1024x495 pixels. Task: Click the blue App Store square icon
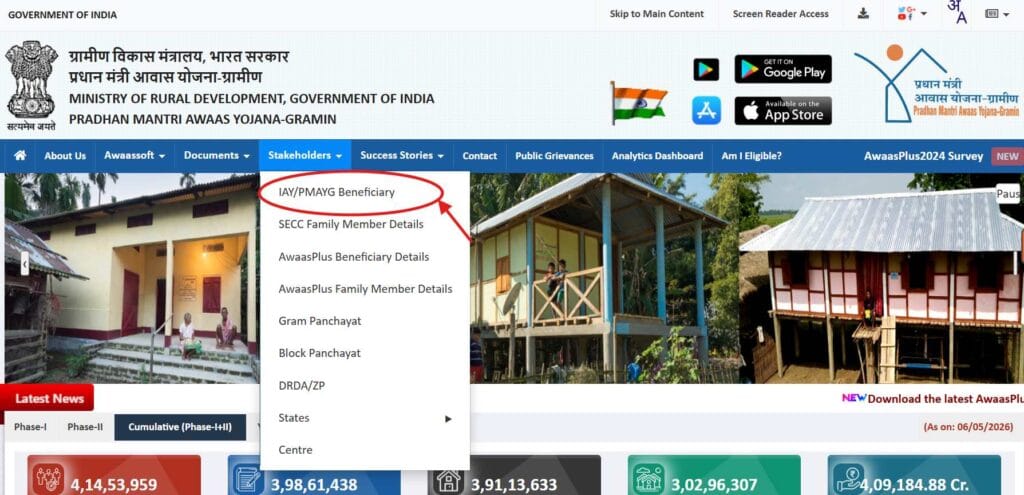pos(706,110)
